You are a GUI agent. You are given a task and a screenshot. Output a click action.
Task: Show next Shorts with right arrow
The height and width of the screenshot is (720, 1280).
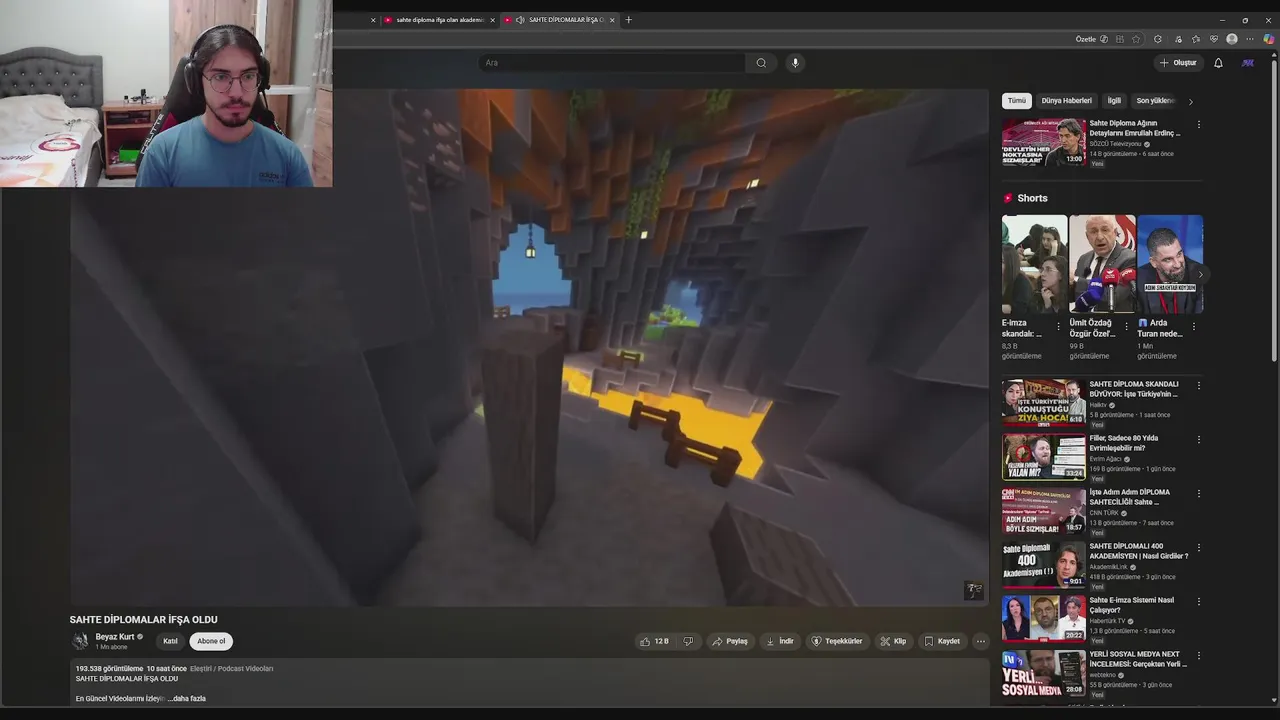[x=1200, y=274]
